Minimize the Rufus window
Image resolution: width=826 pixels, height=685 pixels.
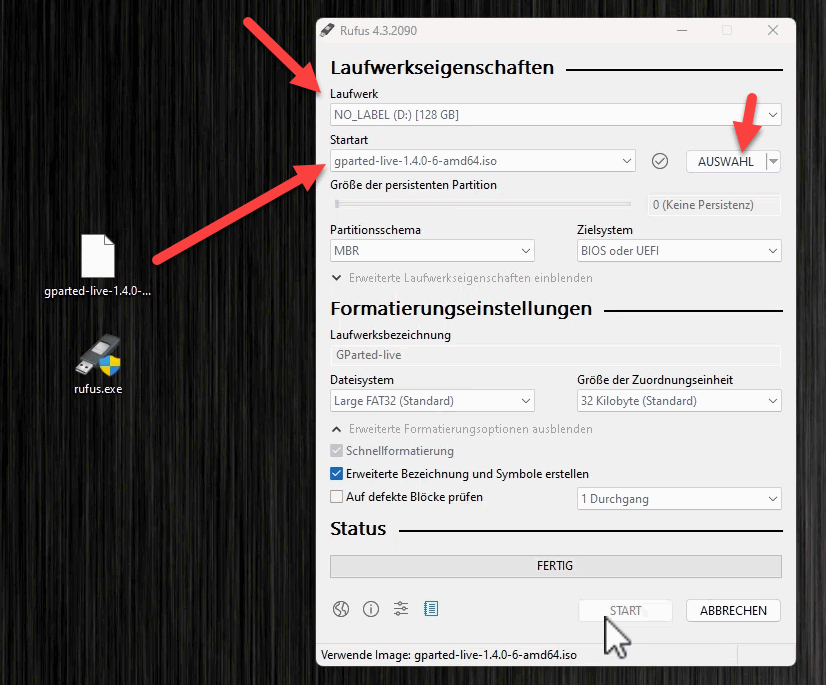click(682, 30)
